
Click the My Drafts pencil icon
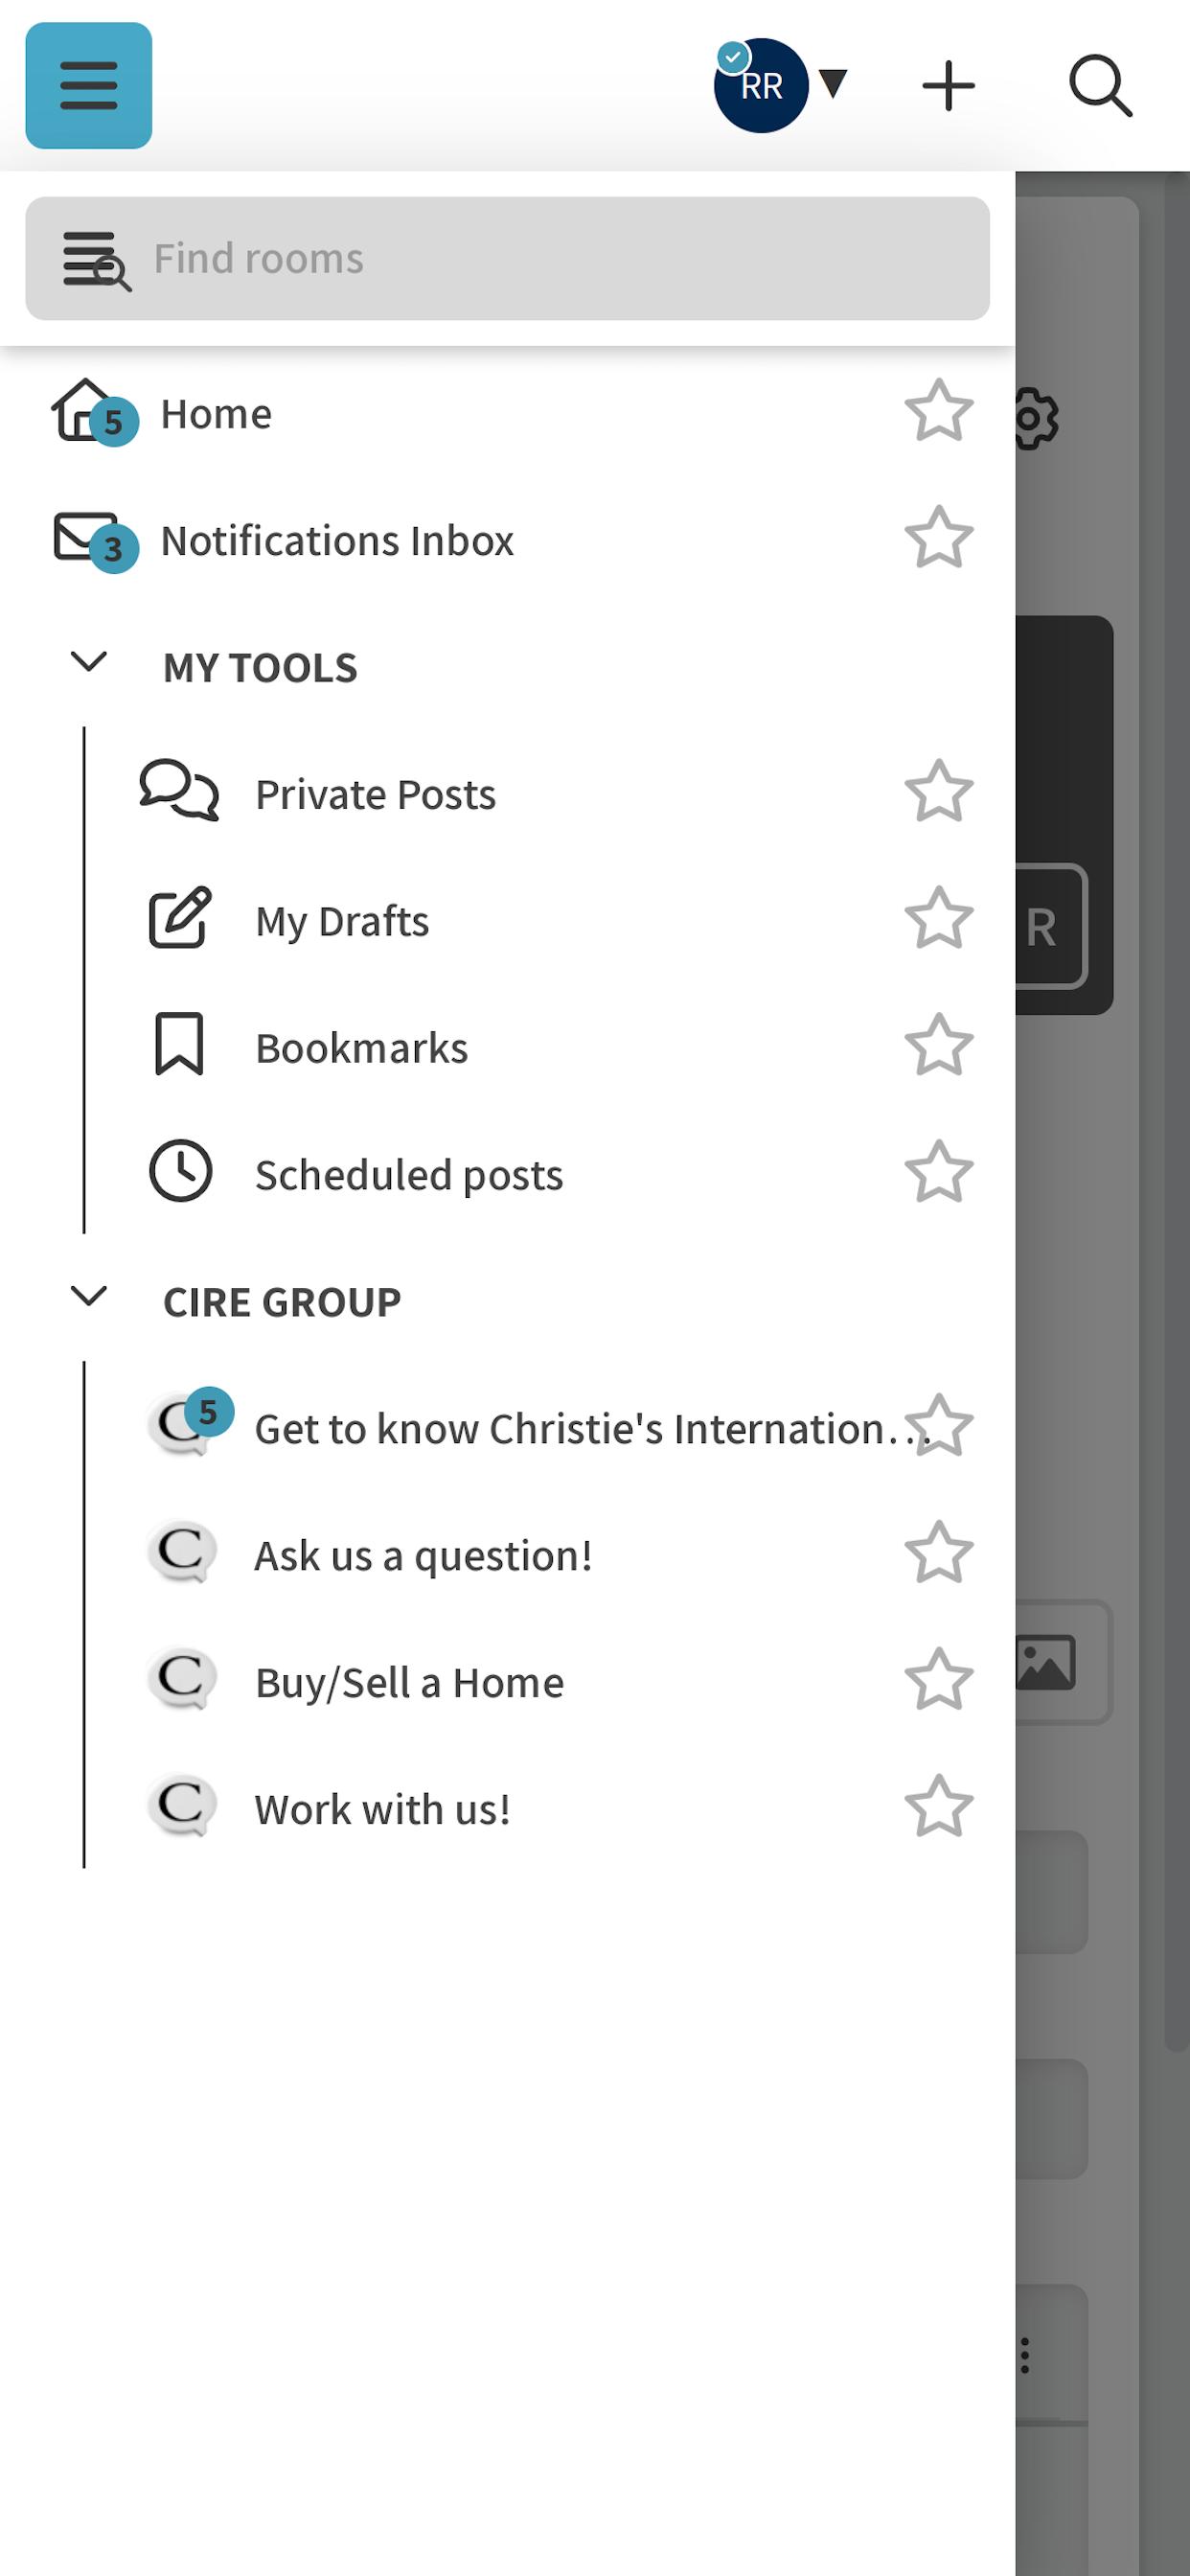click(x=180, y=917)
